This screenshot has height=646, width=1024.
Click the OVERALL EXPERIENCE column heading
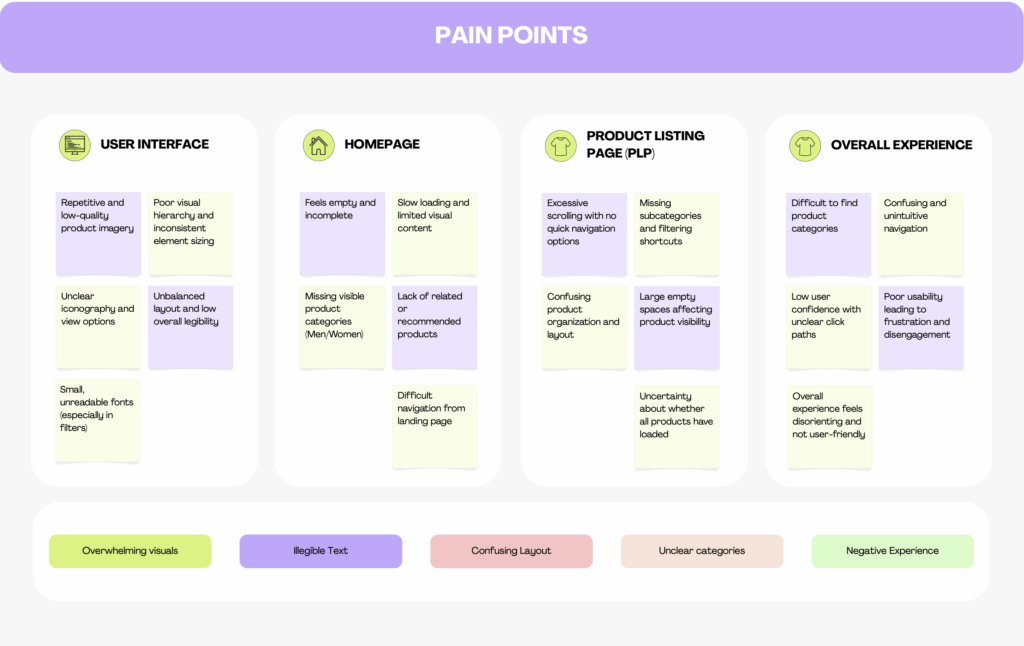(901, 145)
